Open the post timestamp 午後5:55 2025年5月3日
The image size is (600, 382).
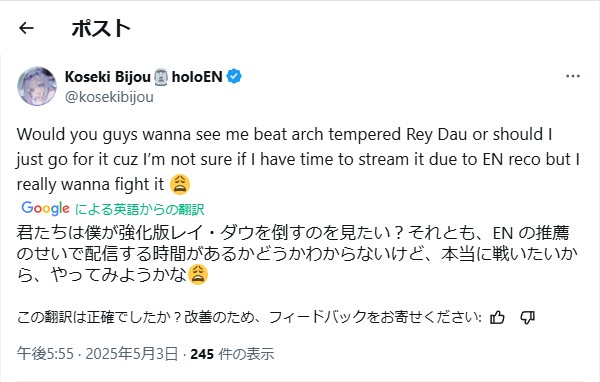click(98, 354)
